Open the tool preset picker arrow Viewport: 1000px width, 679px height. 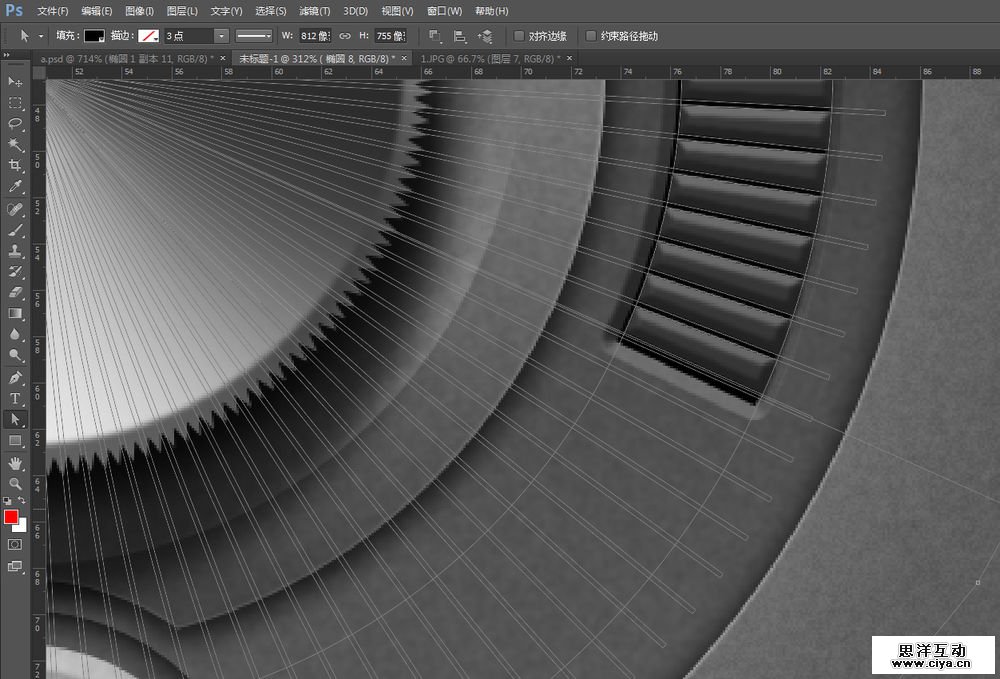click(41, 36)
